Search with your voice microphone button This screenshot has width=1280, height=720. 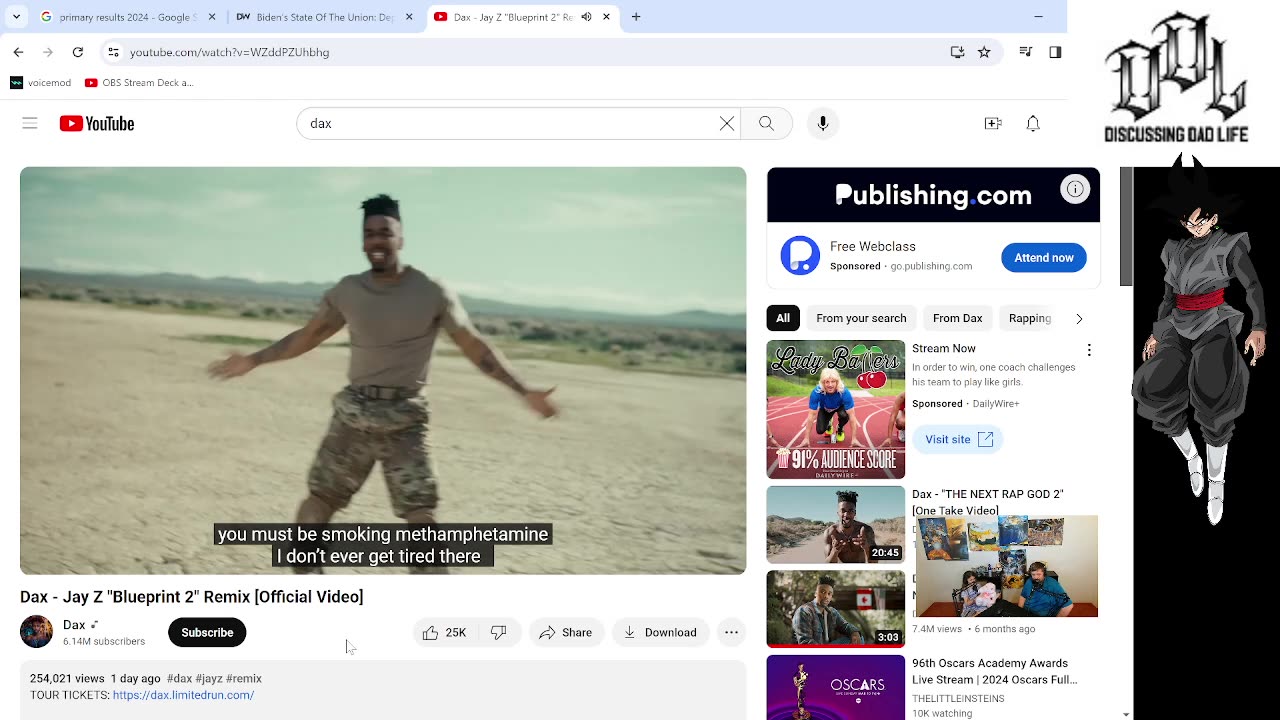pos(823,123)
